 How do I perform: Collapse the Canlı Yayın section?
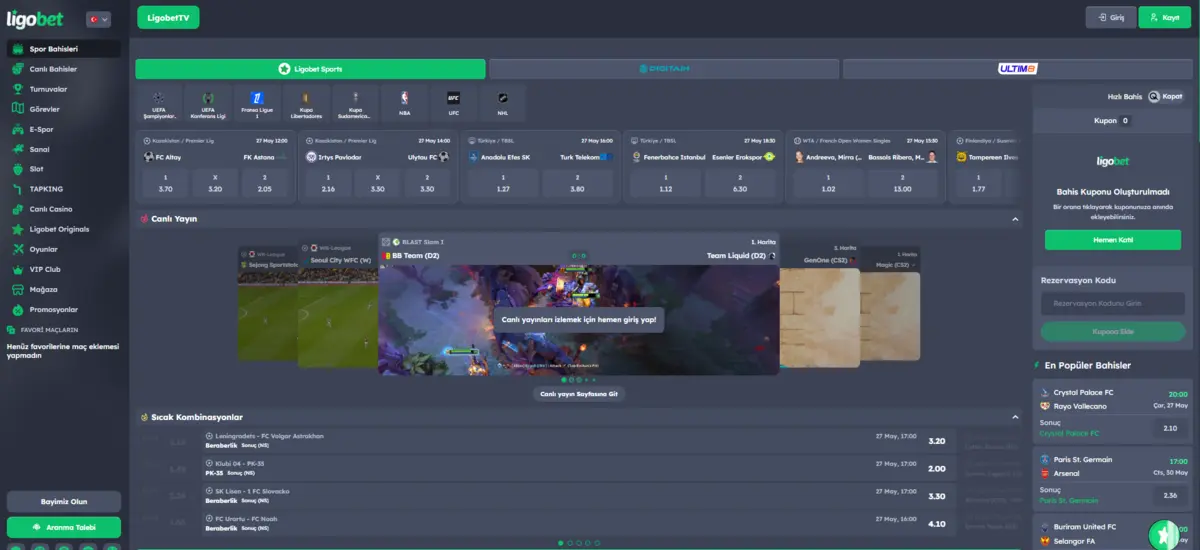1016,218
